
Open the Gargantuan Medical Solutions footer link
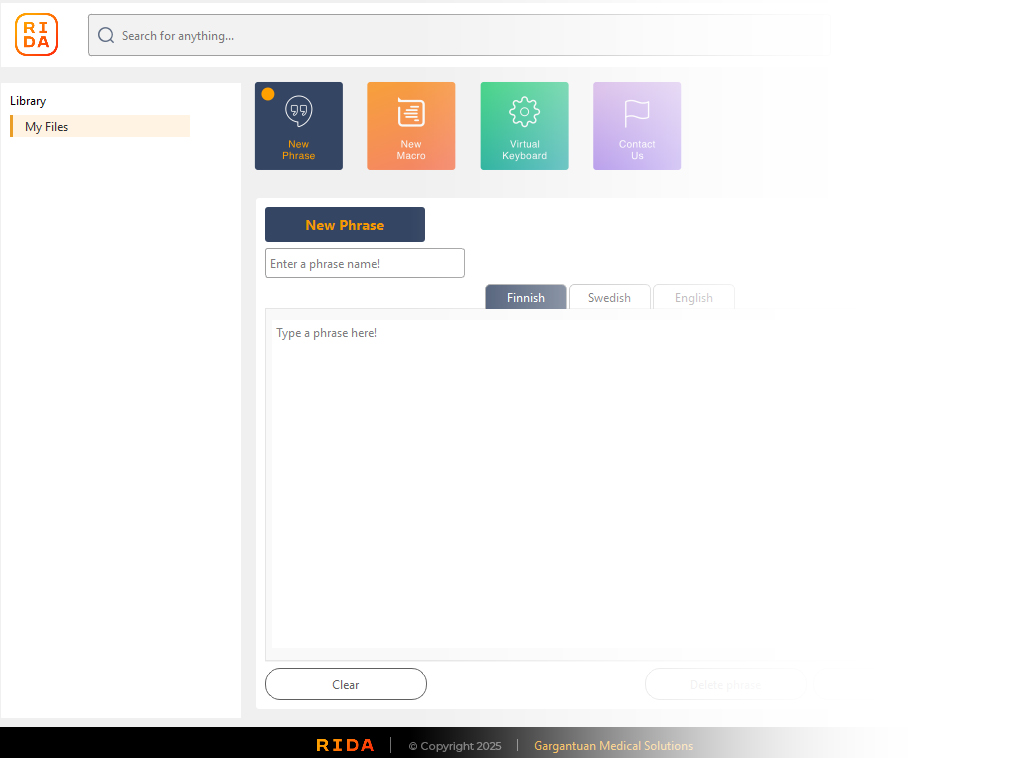[613, 746]
